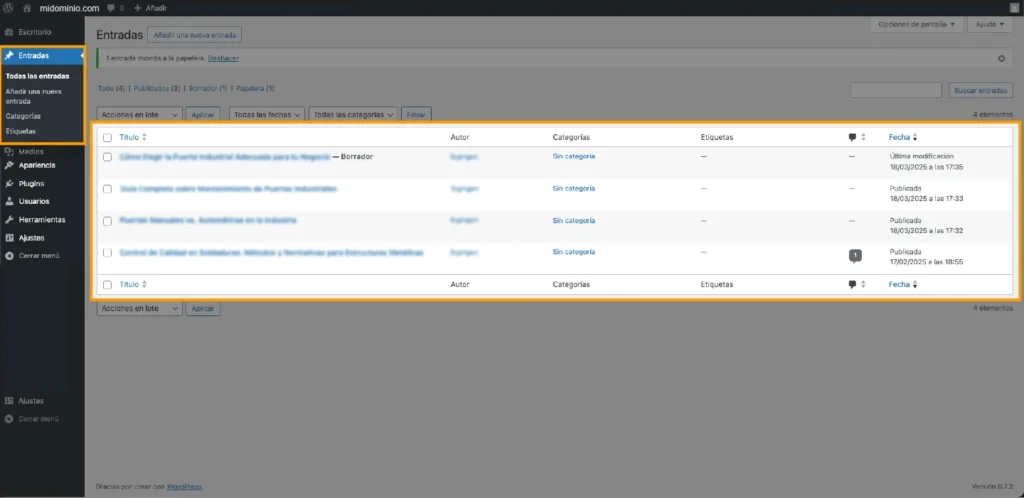Open the Acciones en lote dropdown below the table
1024x498 pixels.
pyautogui.click(x=139, y=308)
